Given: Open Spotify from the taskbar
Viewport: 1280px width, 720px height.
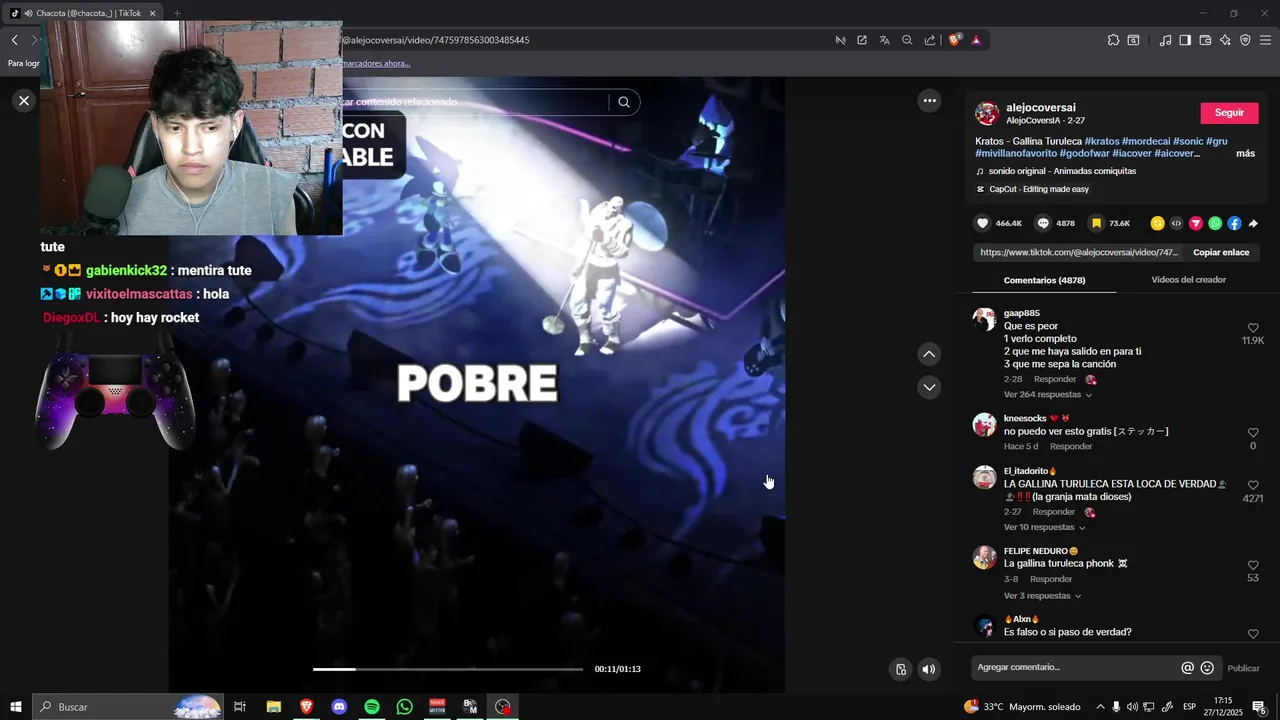Looking at the screenshot, I should tap(372, 707).
